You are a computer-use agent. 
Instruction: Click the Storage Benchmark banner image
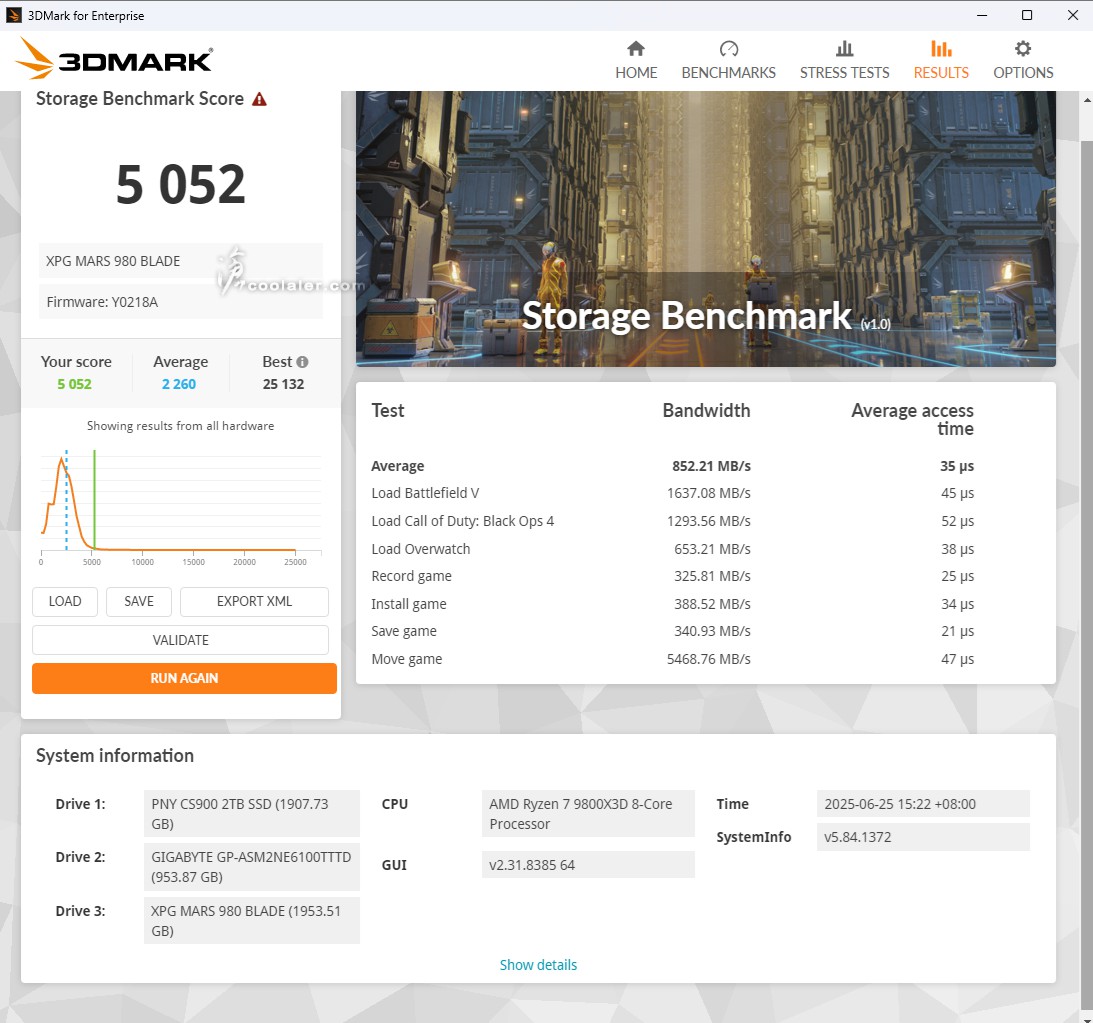[705, 229]
